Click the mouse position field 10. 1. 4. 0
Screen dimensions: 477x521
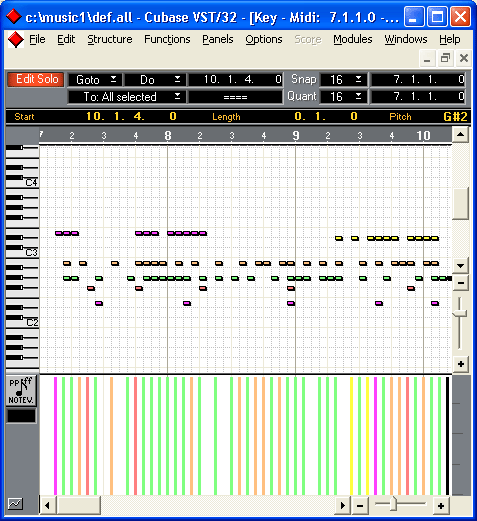coord(236,80)
